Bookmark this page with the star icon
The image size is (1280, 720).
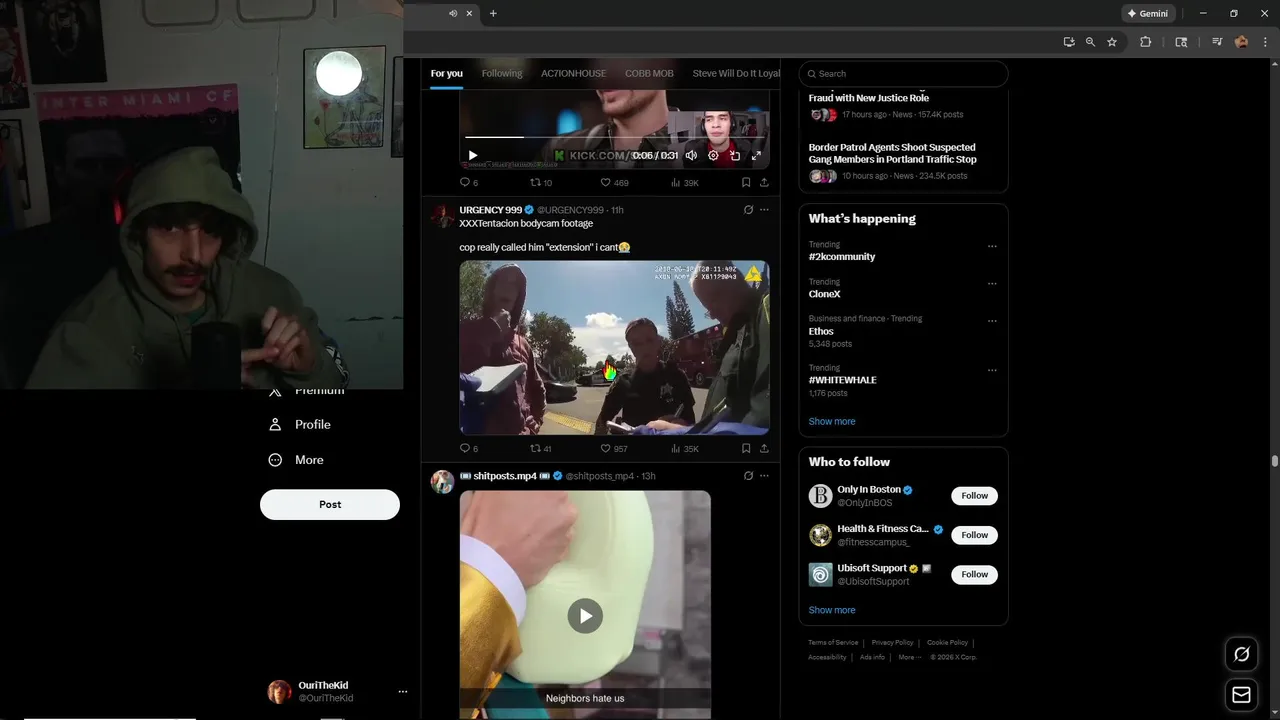click(1111, 42)
